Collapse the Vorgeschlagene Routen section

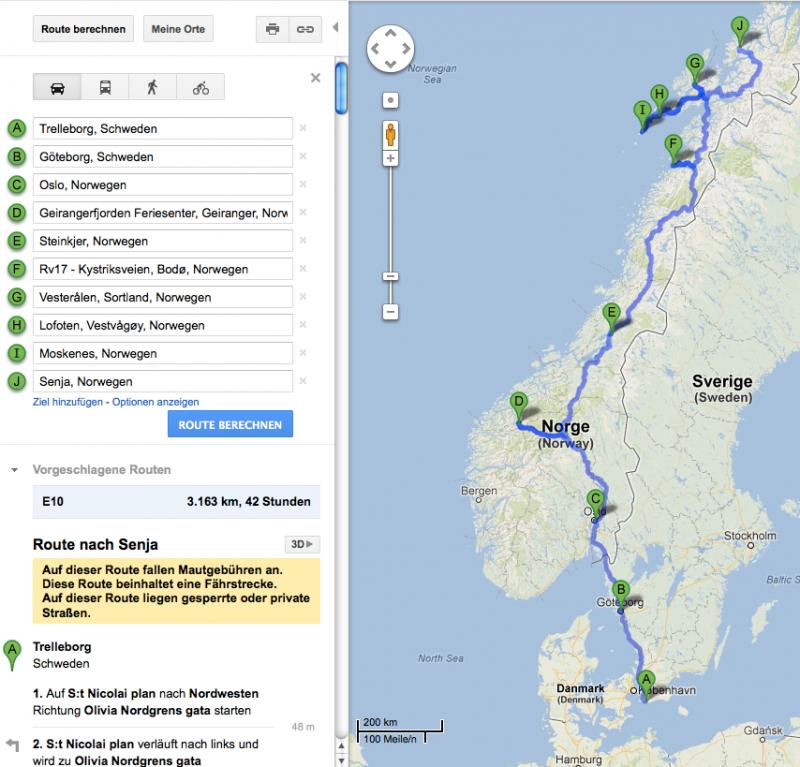pyautogui.click(x=15, y=469)
